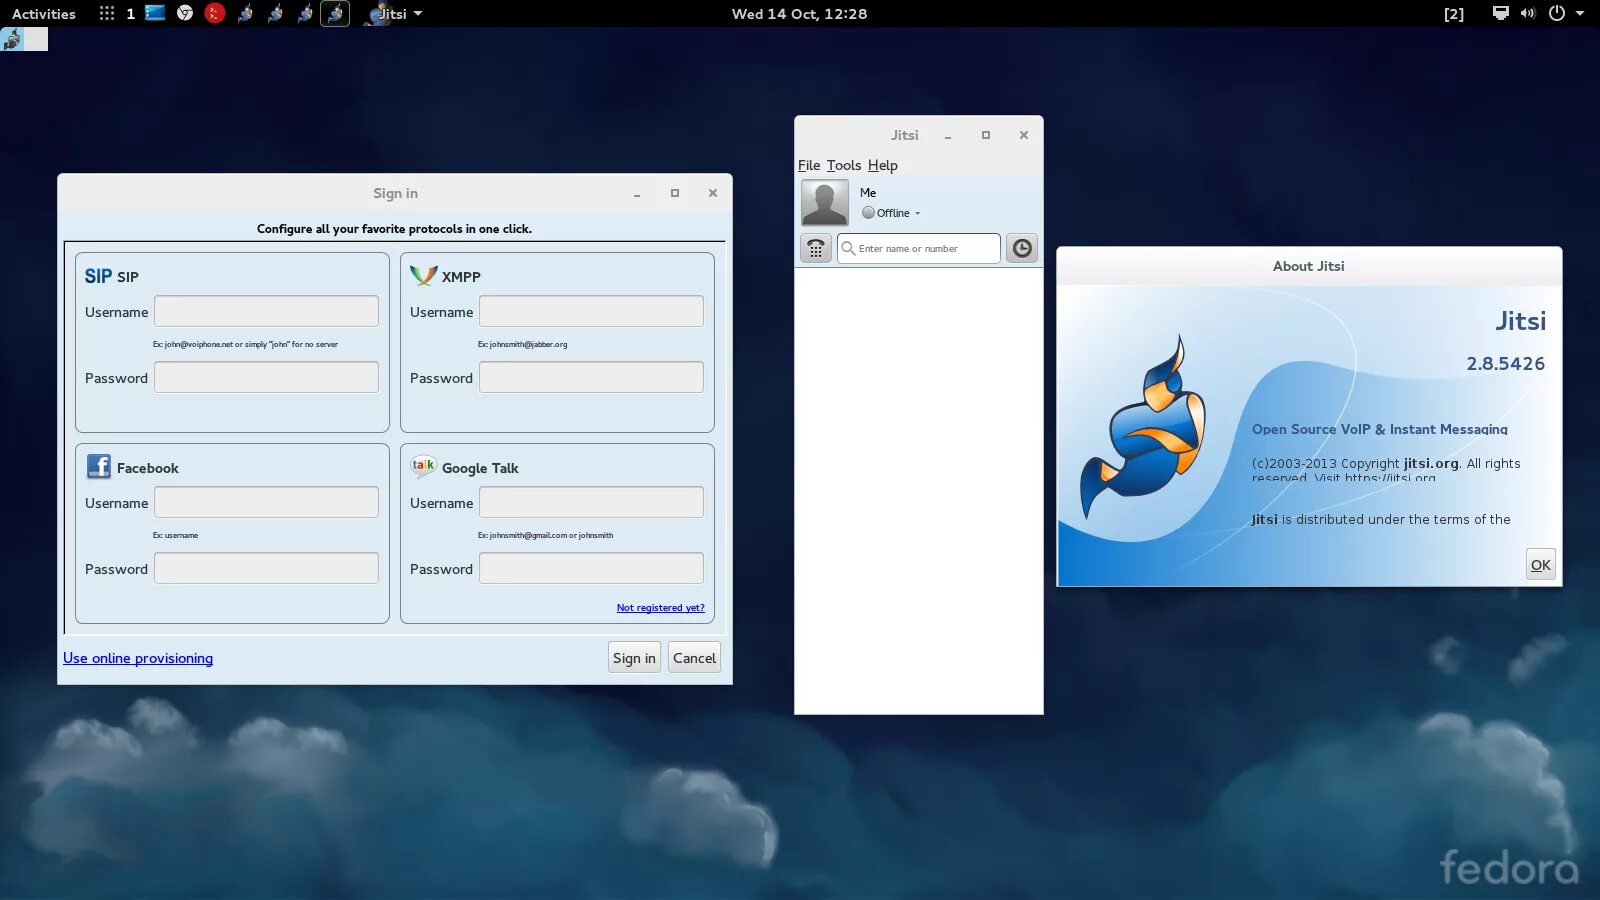Click the network icon in top bar
1600x900 pixels.
click(x=1500, y=13)
